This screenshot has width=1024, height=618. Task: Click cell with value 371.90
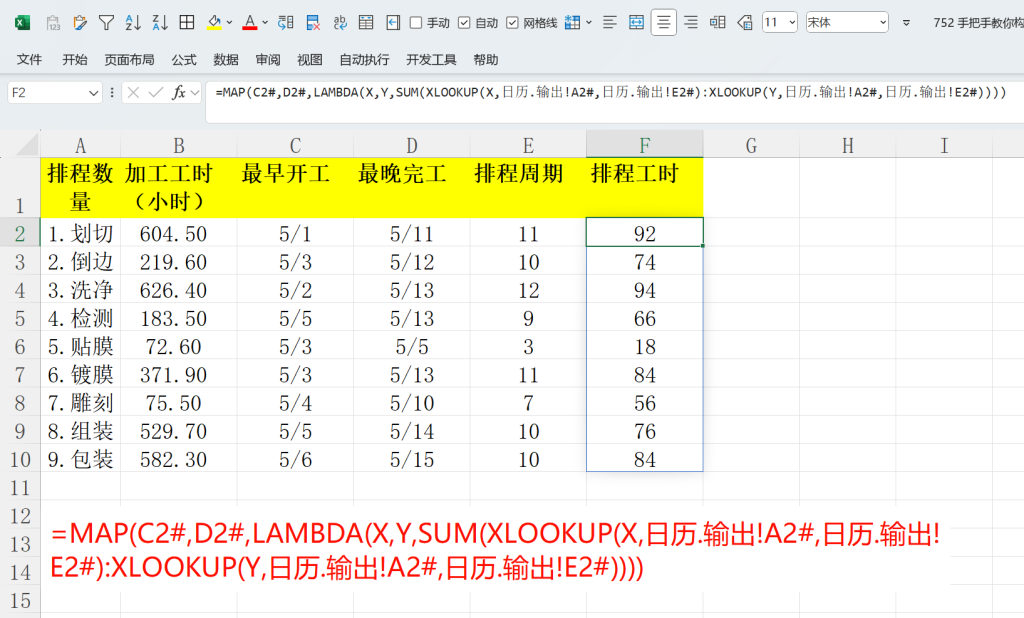tap(178, 374)
